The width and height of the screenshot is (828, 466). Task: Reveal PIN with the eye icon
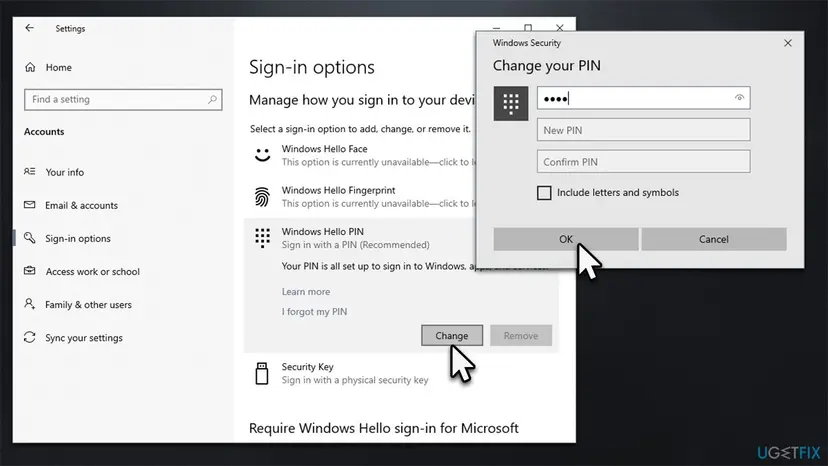(x=739, y=98)
